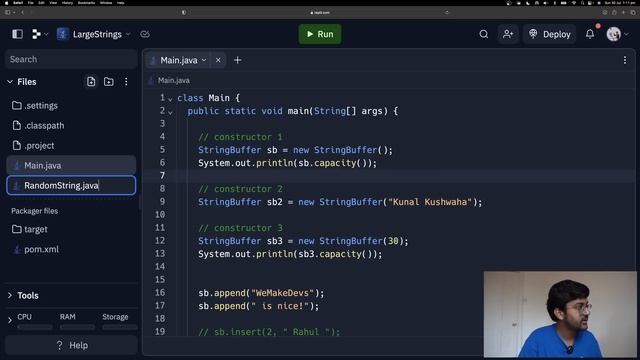Click the // constructor 1 comment
The width and height of the screenshot is (640, 360).
click(240, 137)
